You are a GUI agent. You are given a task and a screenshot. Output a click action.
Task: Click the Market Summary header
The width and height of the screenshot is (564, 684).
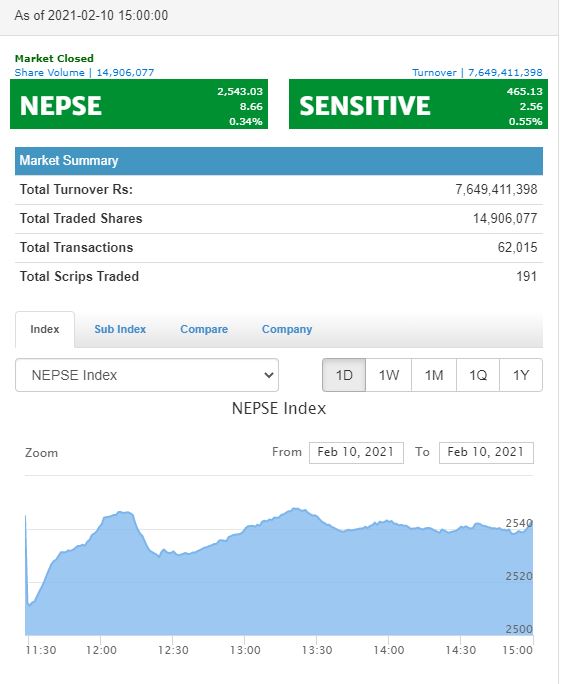pyautogui.click(x=279, y=161)
